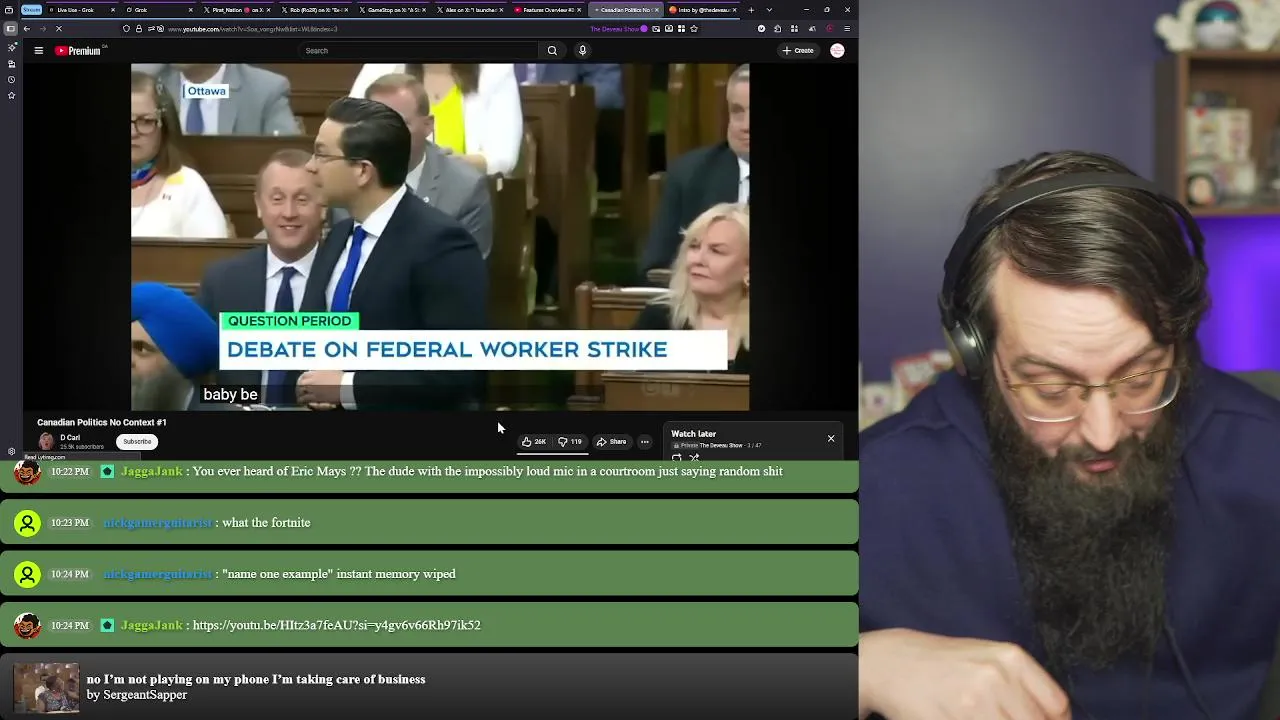Open a new browser tab
The height and width of the screenshot is (720, 1280).
(x=751, y=10)
